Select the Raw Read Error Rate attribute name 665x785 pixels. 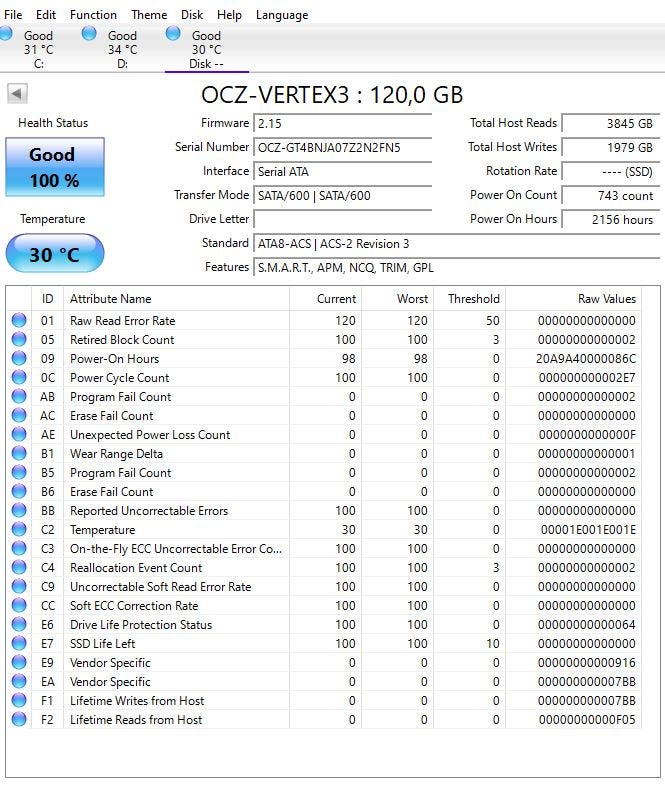123,320
